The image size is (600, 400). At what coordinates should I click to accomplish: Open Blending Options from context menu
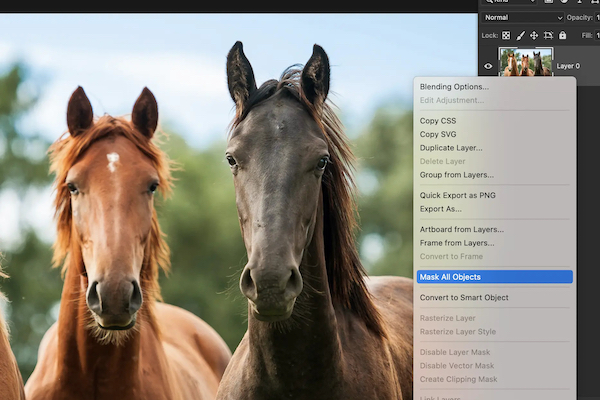(454, 87)
